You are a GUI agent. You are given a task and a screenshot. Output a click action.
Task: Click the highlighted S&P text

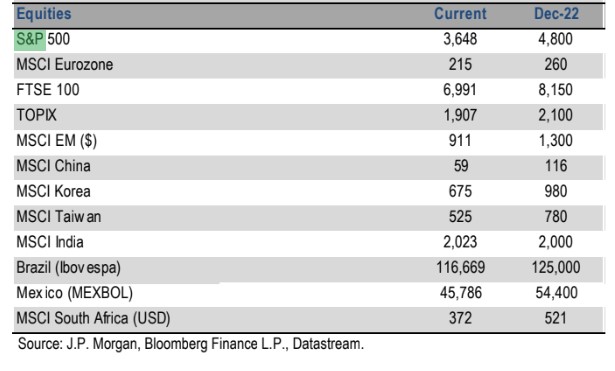30,39
